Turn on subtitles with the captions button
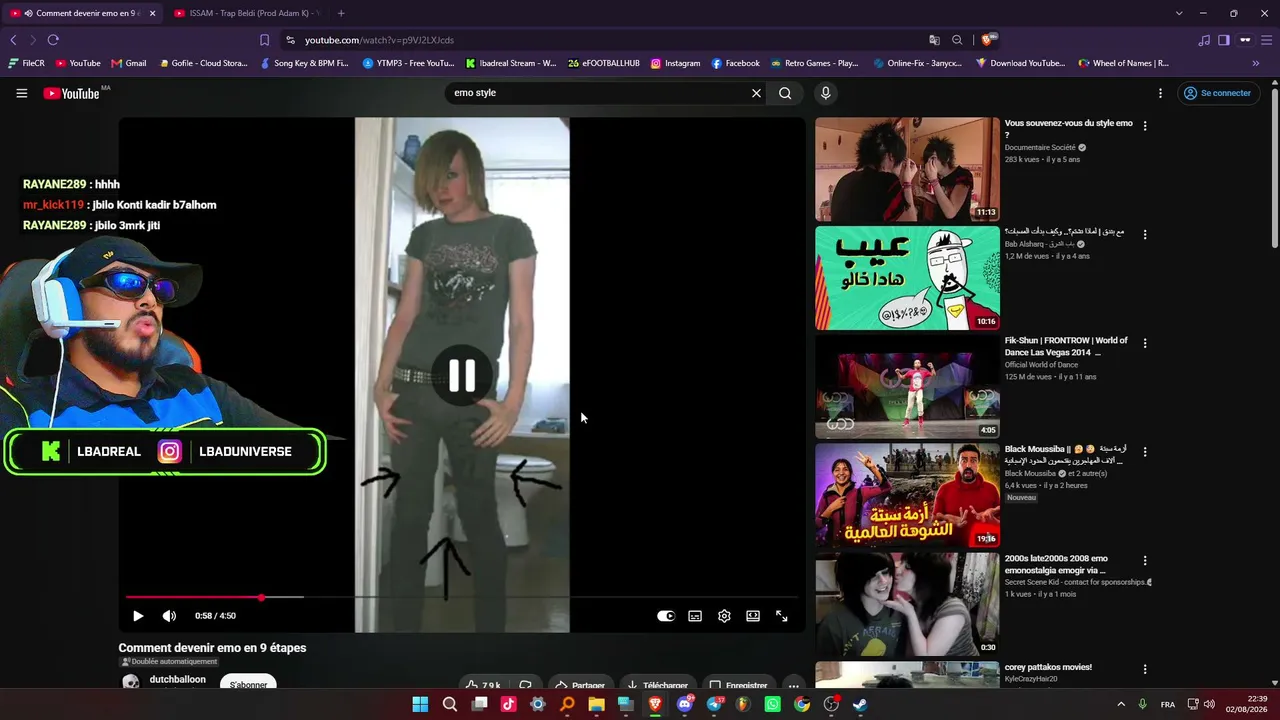1280x720 pixels. tap(695, 616)
